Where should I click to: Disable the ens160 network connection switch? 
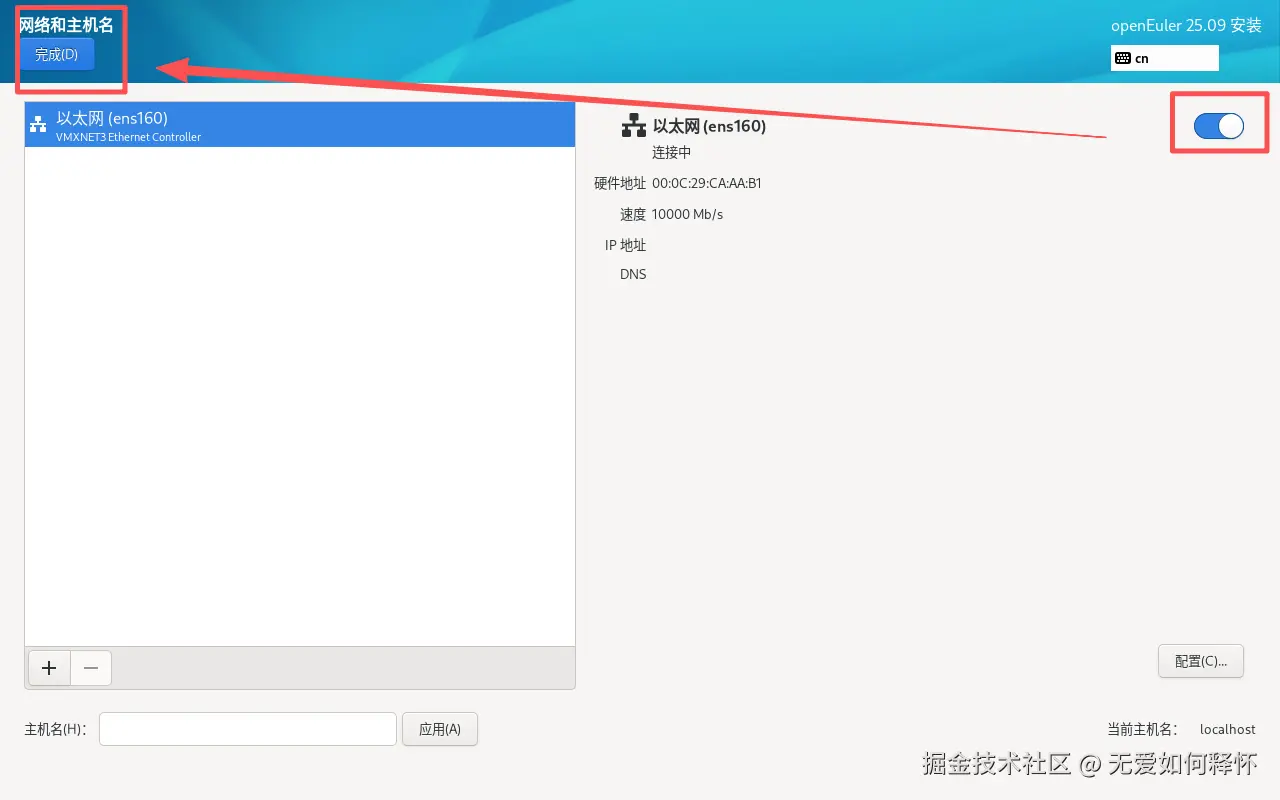point(1219,125)
